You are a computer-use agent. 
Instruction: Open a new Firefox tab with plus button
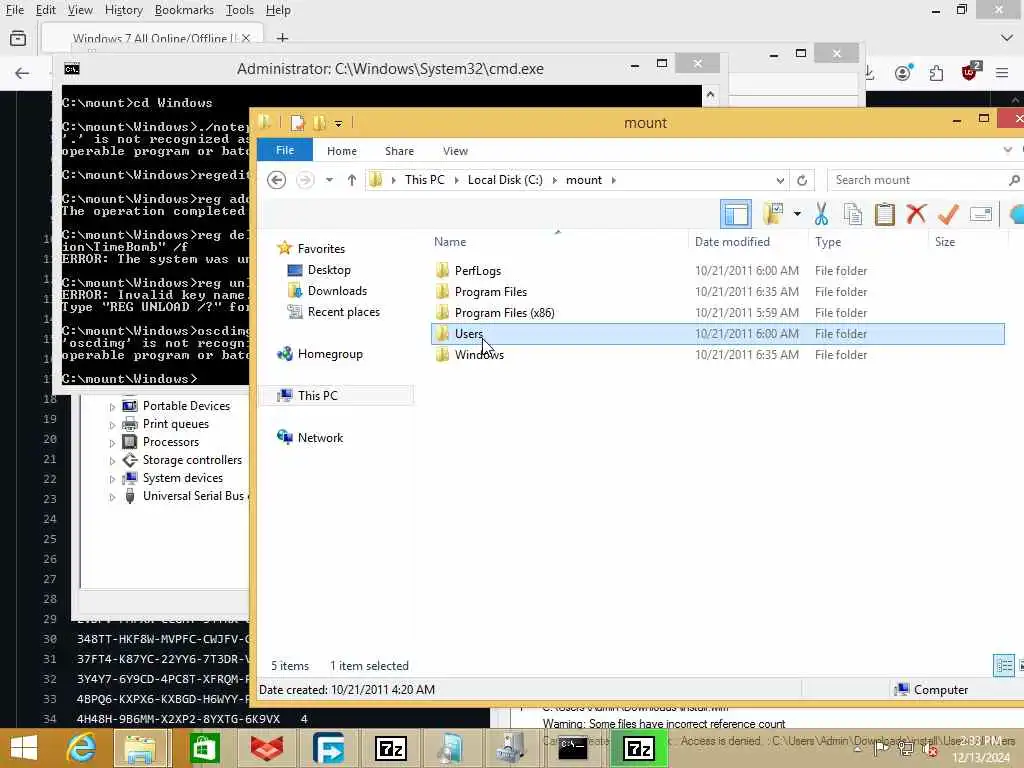[x=282, y=38]
